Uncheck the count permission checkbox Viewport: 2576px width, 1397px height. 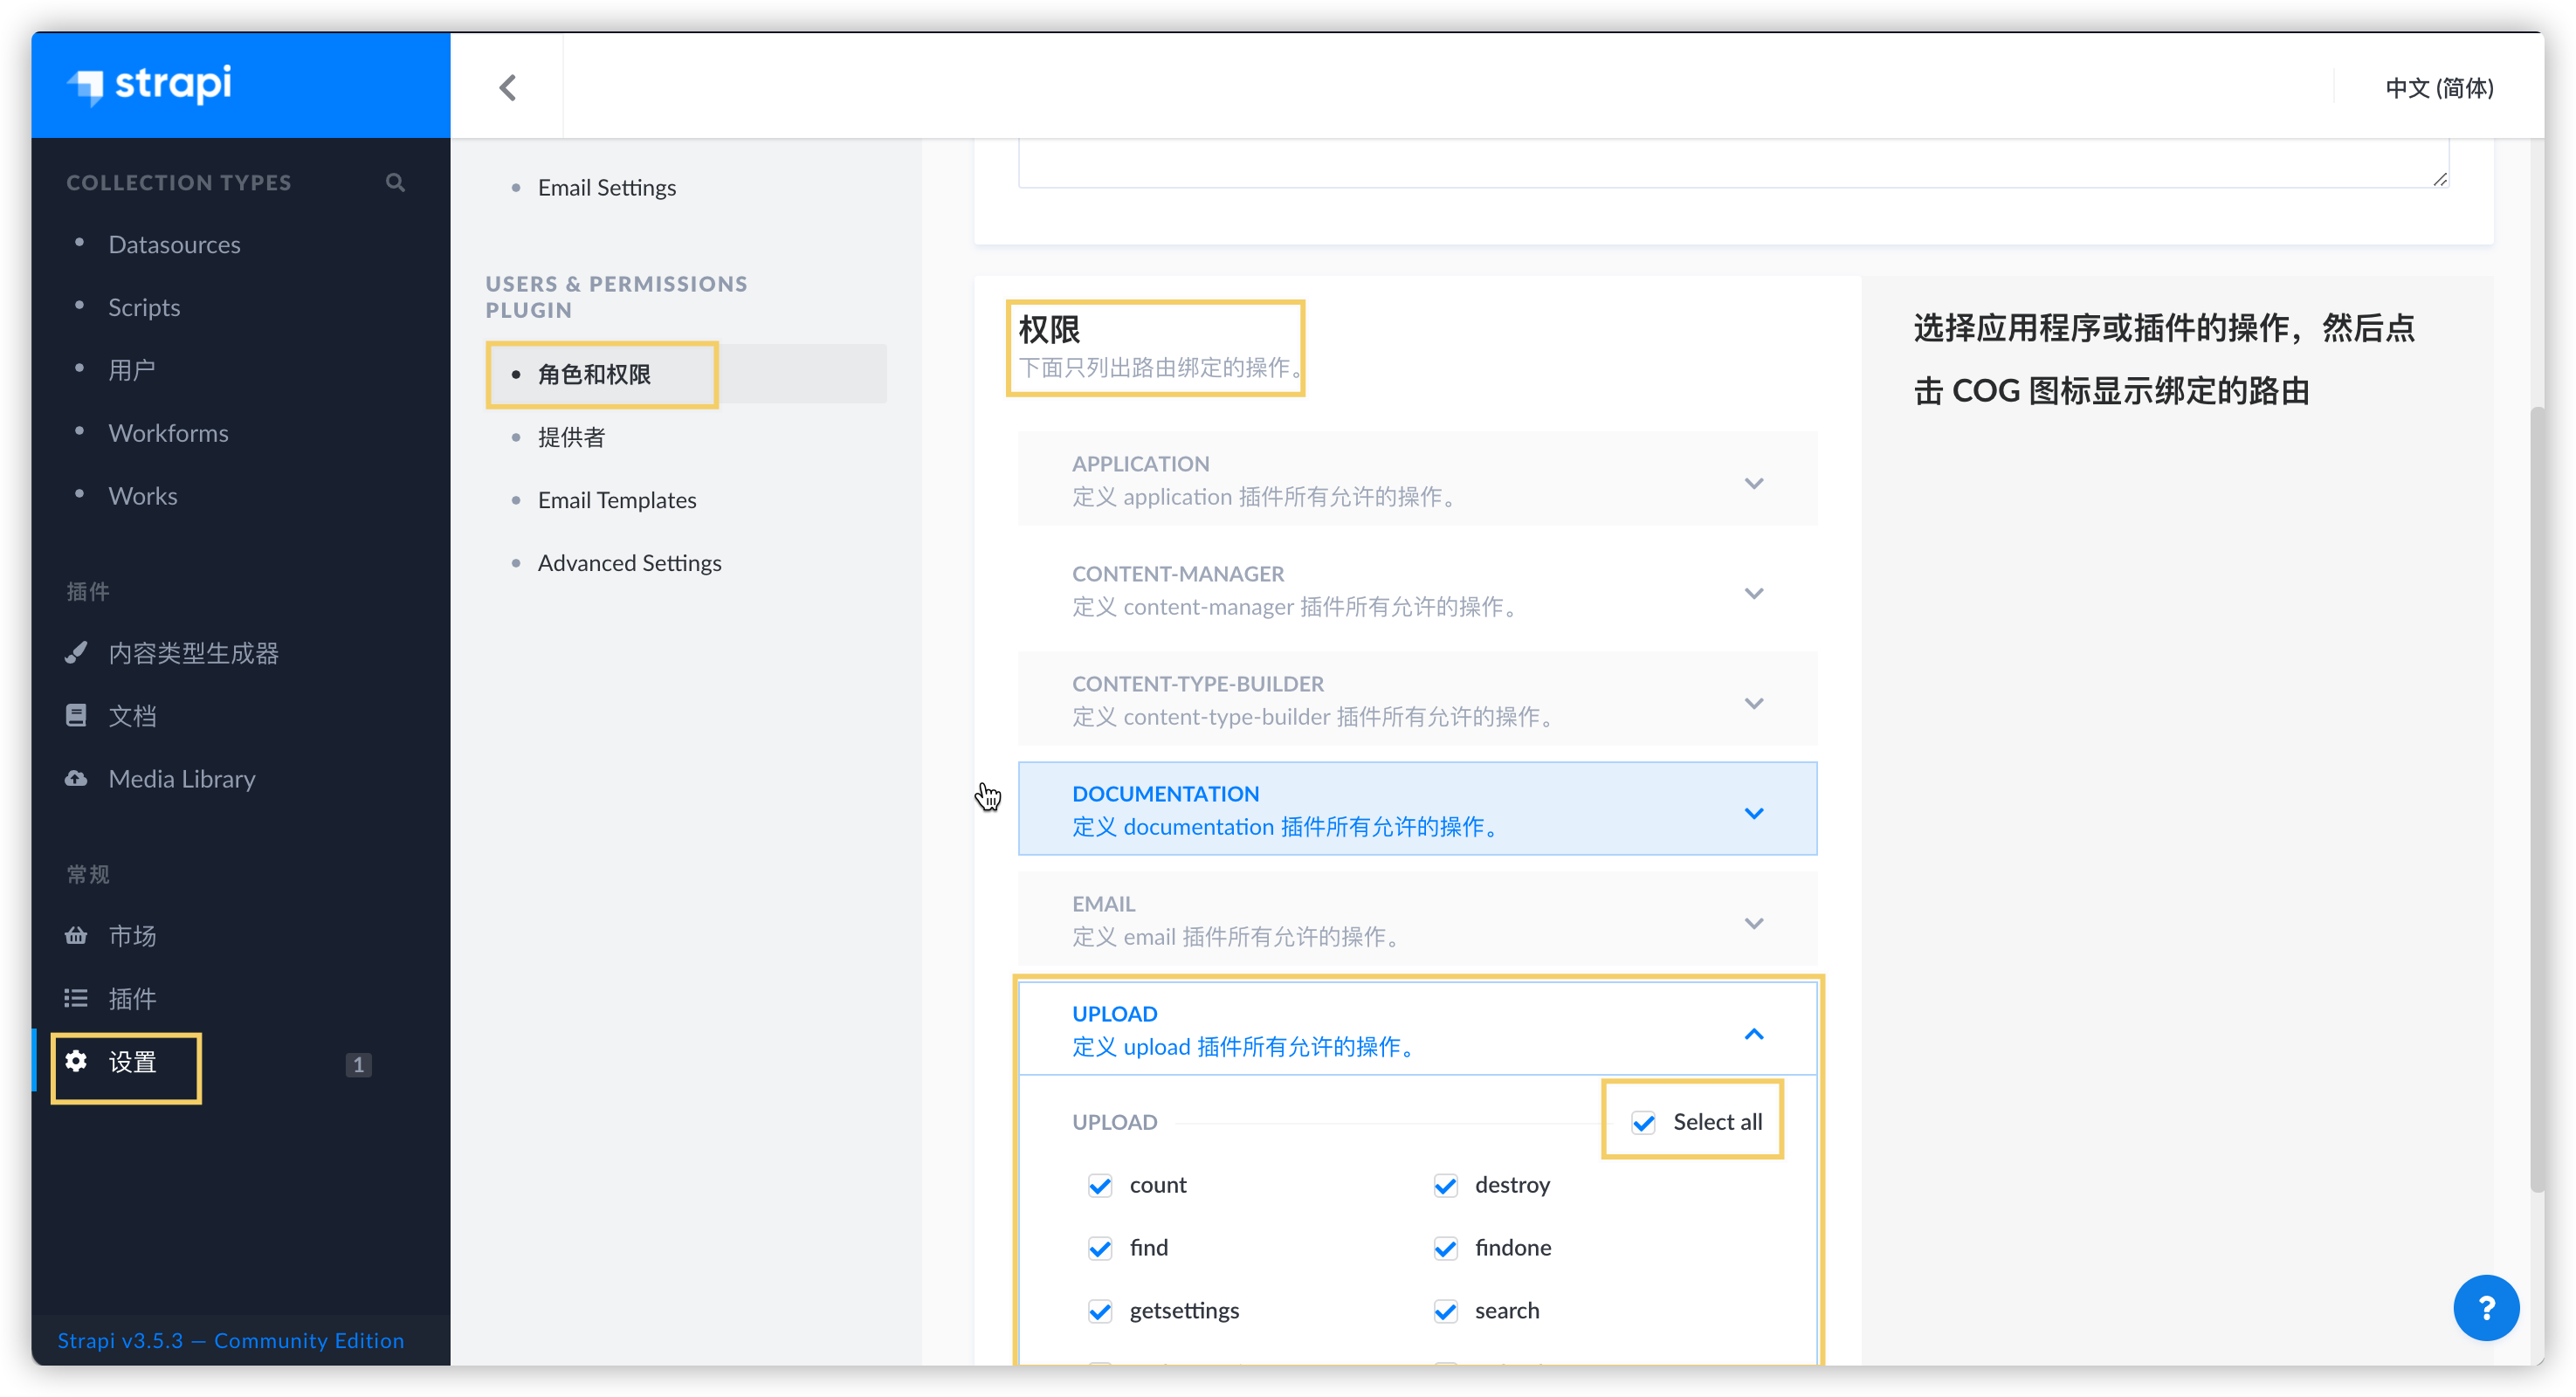tap(1100, 1185)
